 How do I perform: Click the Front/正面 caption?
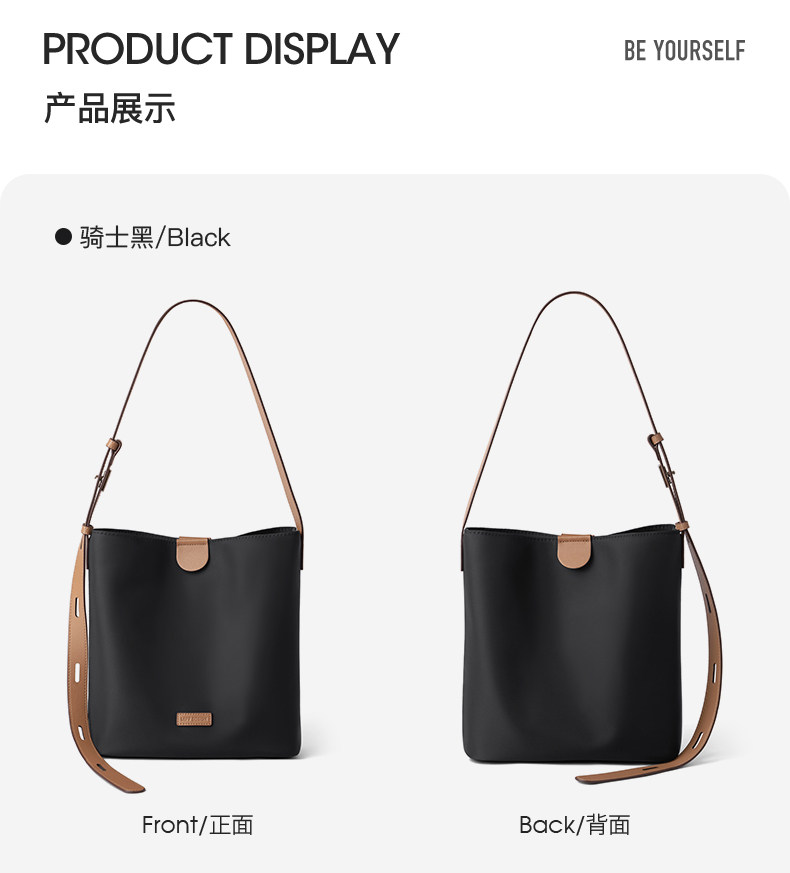(x=197, y=825)
